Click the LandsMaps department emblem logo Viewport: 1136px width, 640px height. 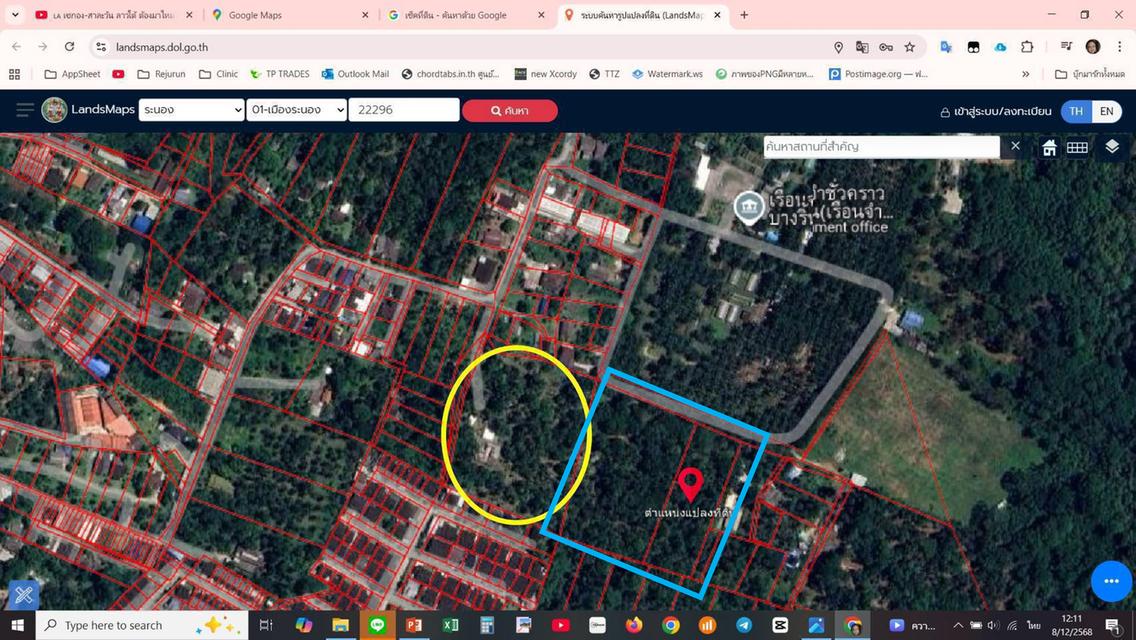(x=54, y=110)
